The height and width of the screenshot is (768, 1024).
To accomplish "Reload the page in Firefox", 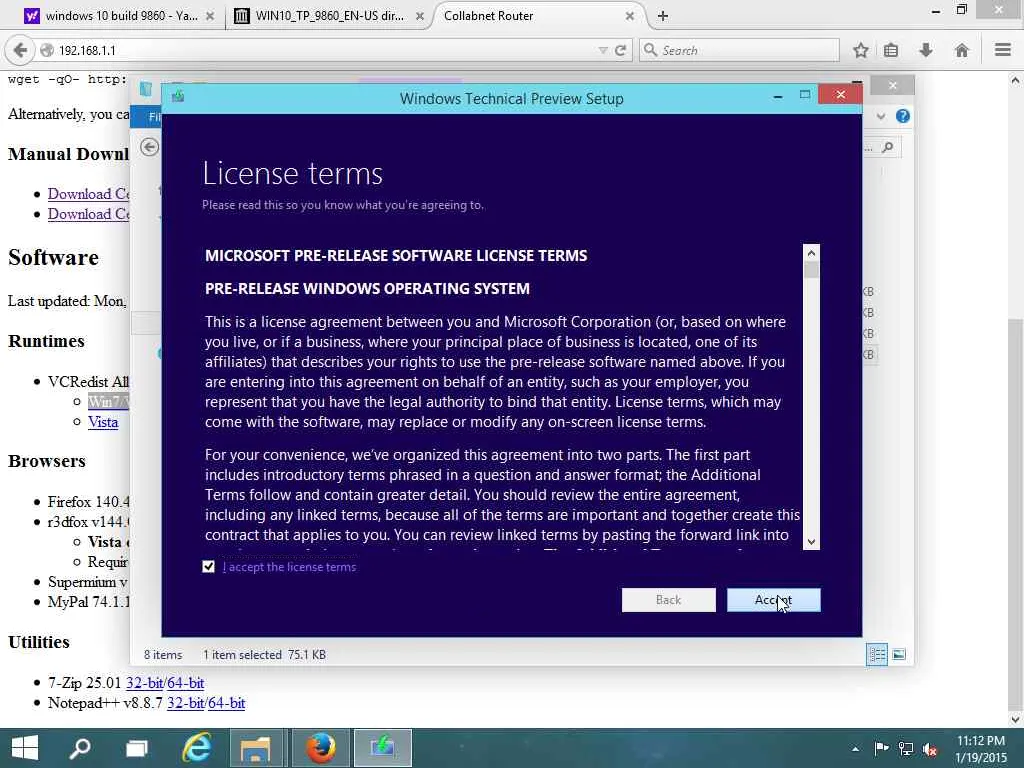I will coord(620,50).
